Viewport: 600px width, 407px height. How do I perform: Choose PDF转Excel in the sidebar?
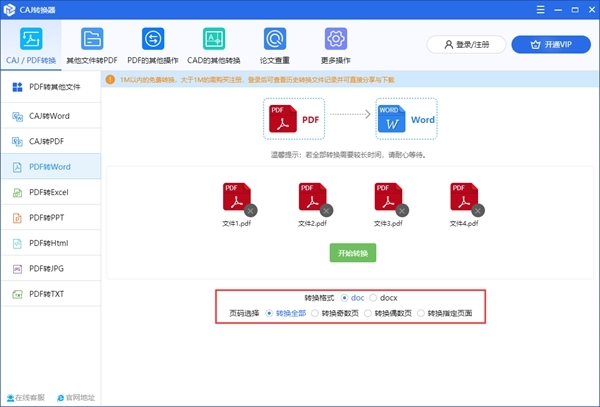click(x=50, y=192)
